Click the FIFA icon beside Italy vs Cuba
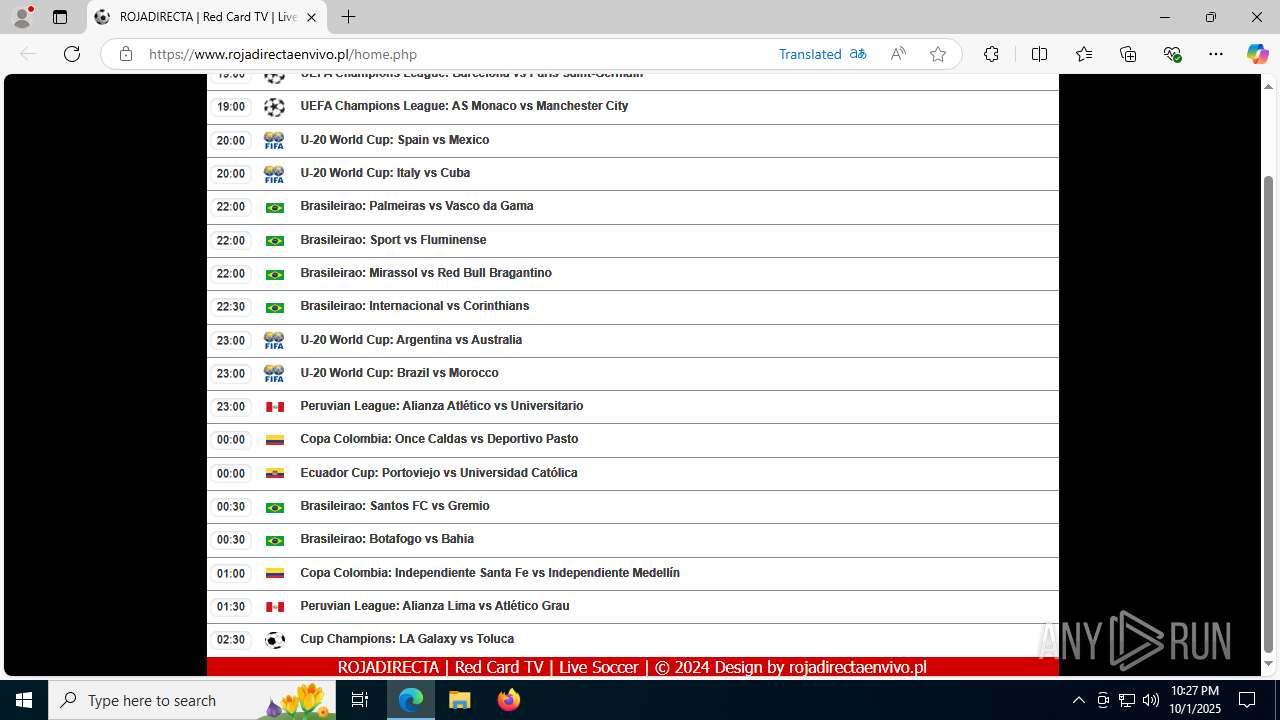The width and height of the screenshot is (1280, 720). coord(274,174)
